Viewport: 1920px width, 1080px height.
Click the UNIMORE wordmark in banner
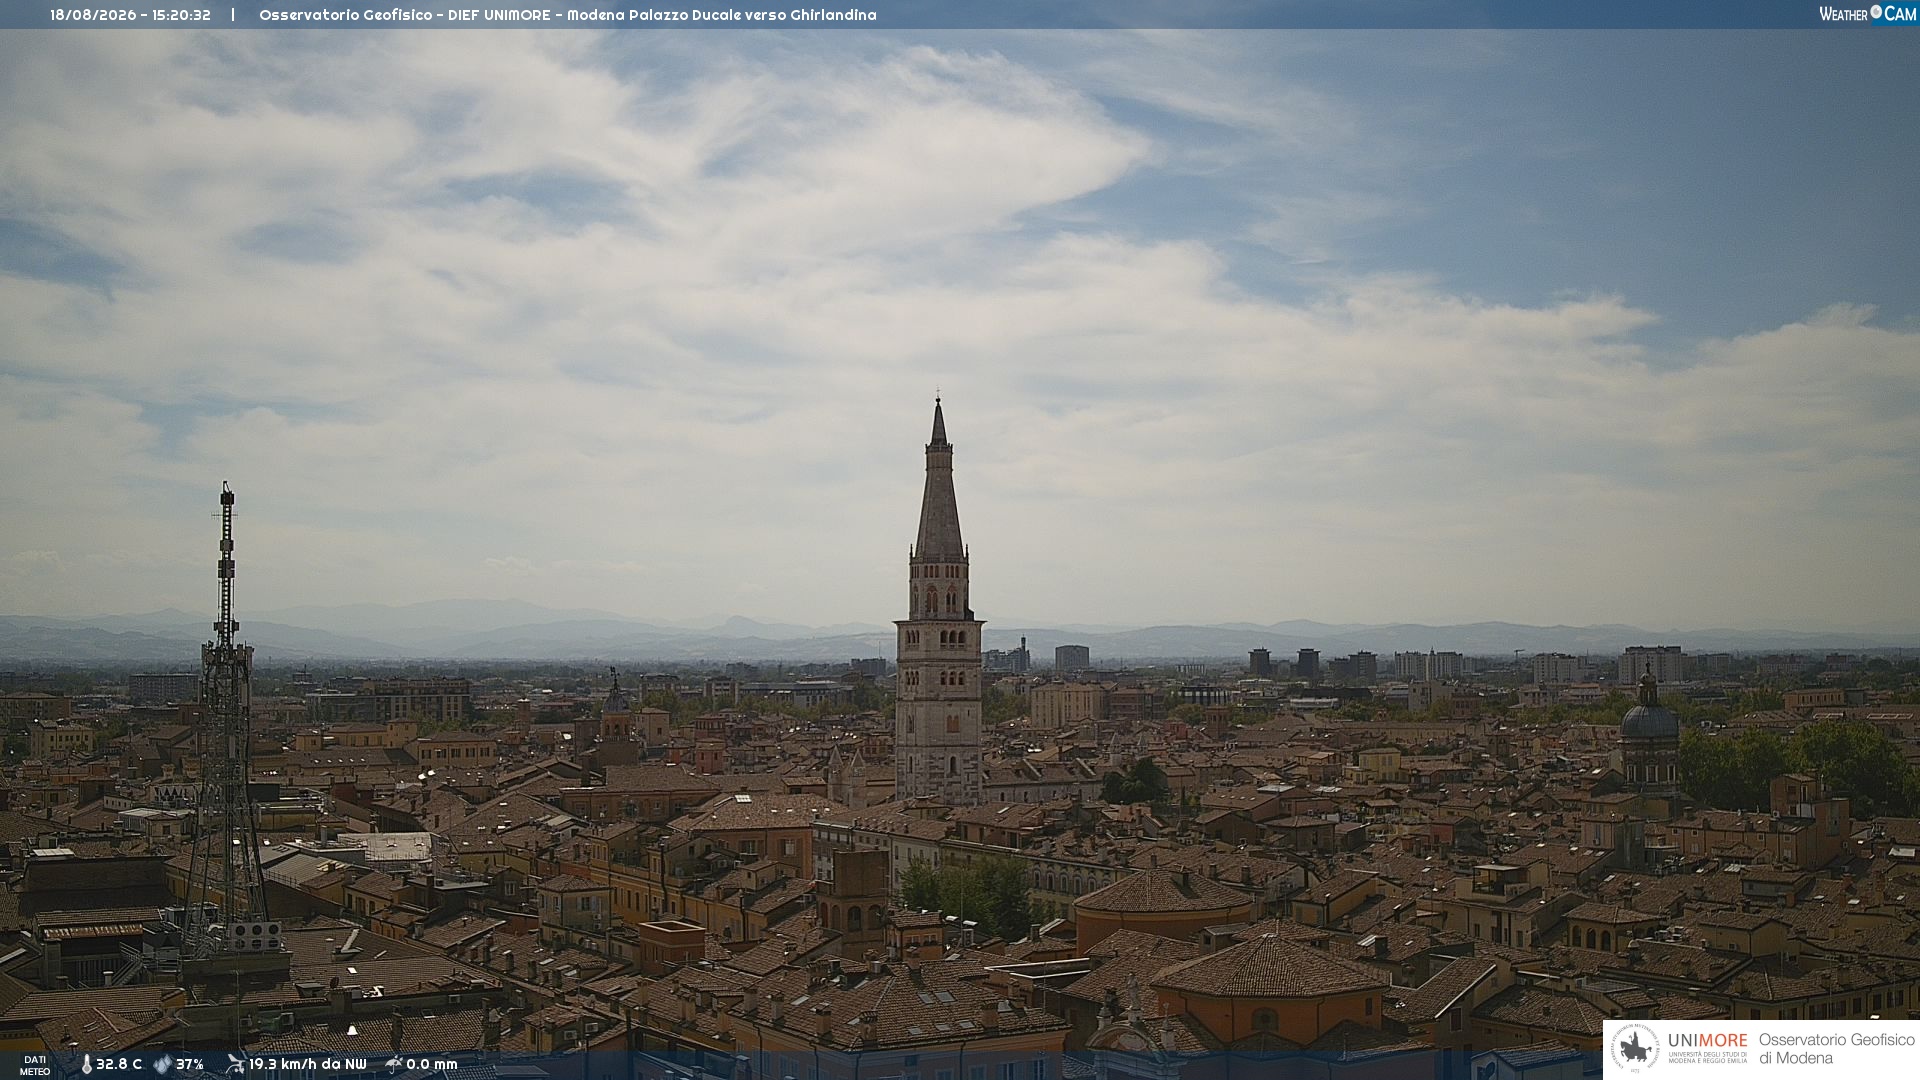point(1708,1040)
